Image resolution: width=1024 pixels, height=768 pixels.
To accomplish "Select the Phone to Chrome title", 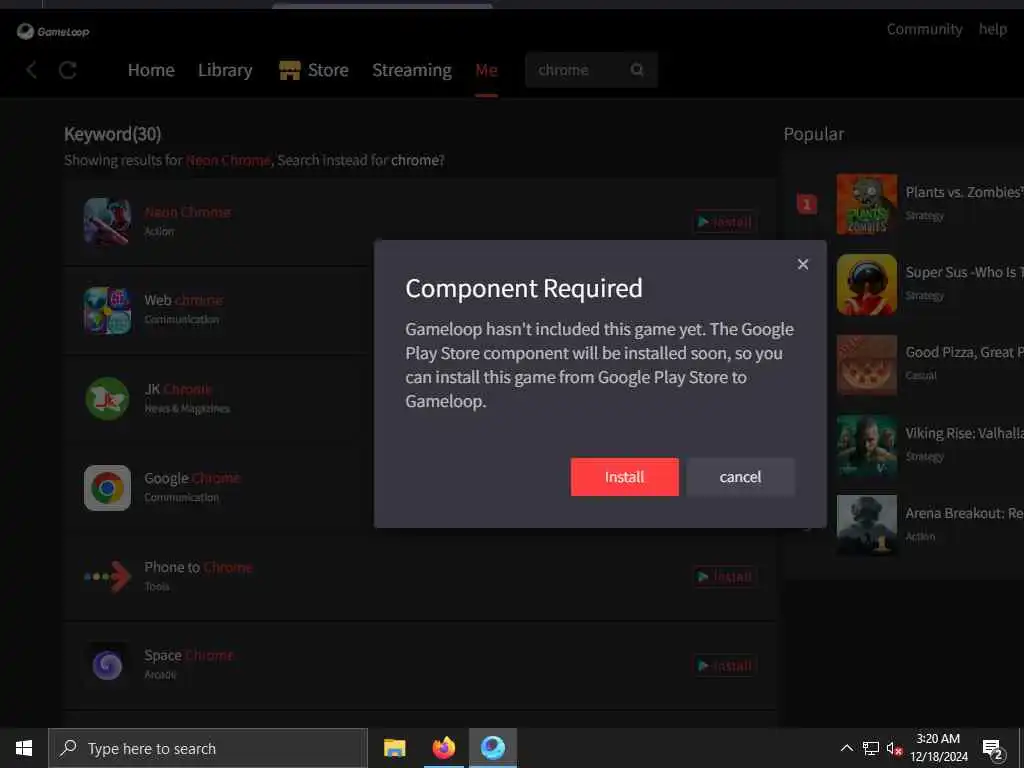I will (198, 567).
